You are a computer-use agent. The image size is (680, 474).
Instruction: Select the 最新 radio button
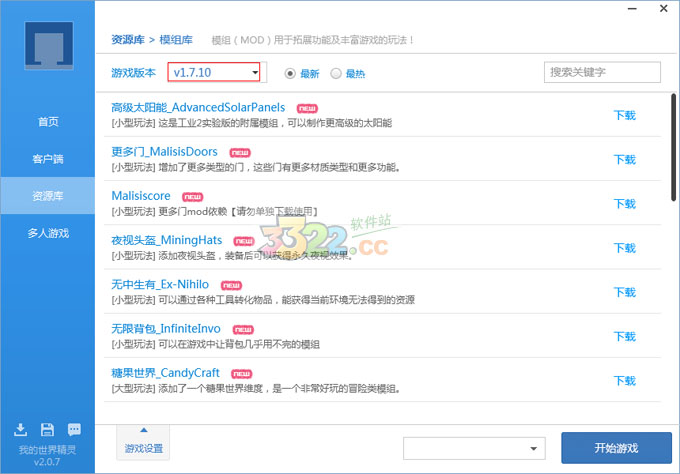click(x=290, y=74)
